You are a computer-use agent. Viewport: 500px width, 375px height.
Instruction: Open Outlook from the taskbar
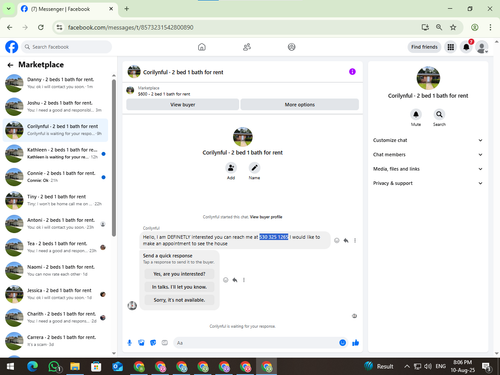coord(118,367)
